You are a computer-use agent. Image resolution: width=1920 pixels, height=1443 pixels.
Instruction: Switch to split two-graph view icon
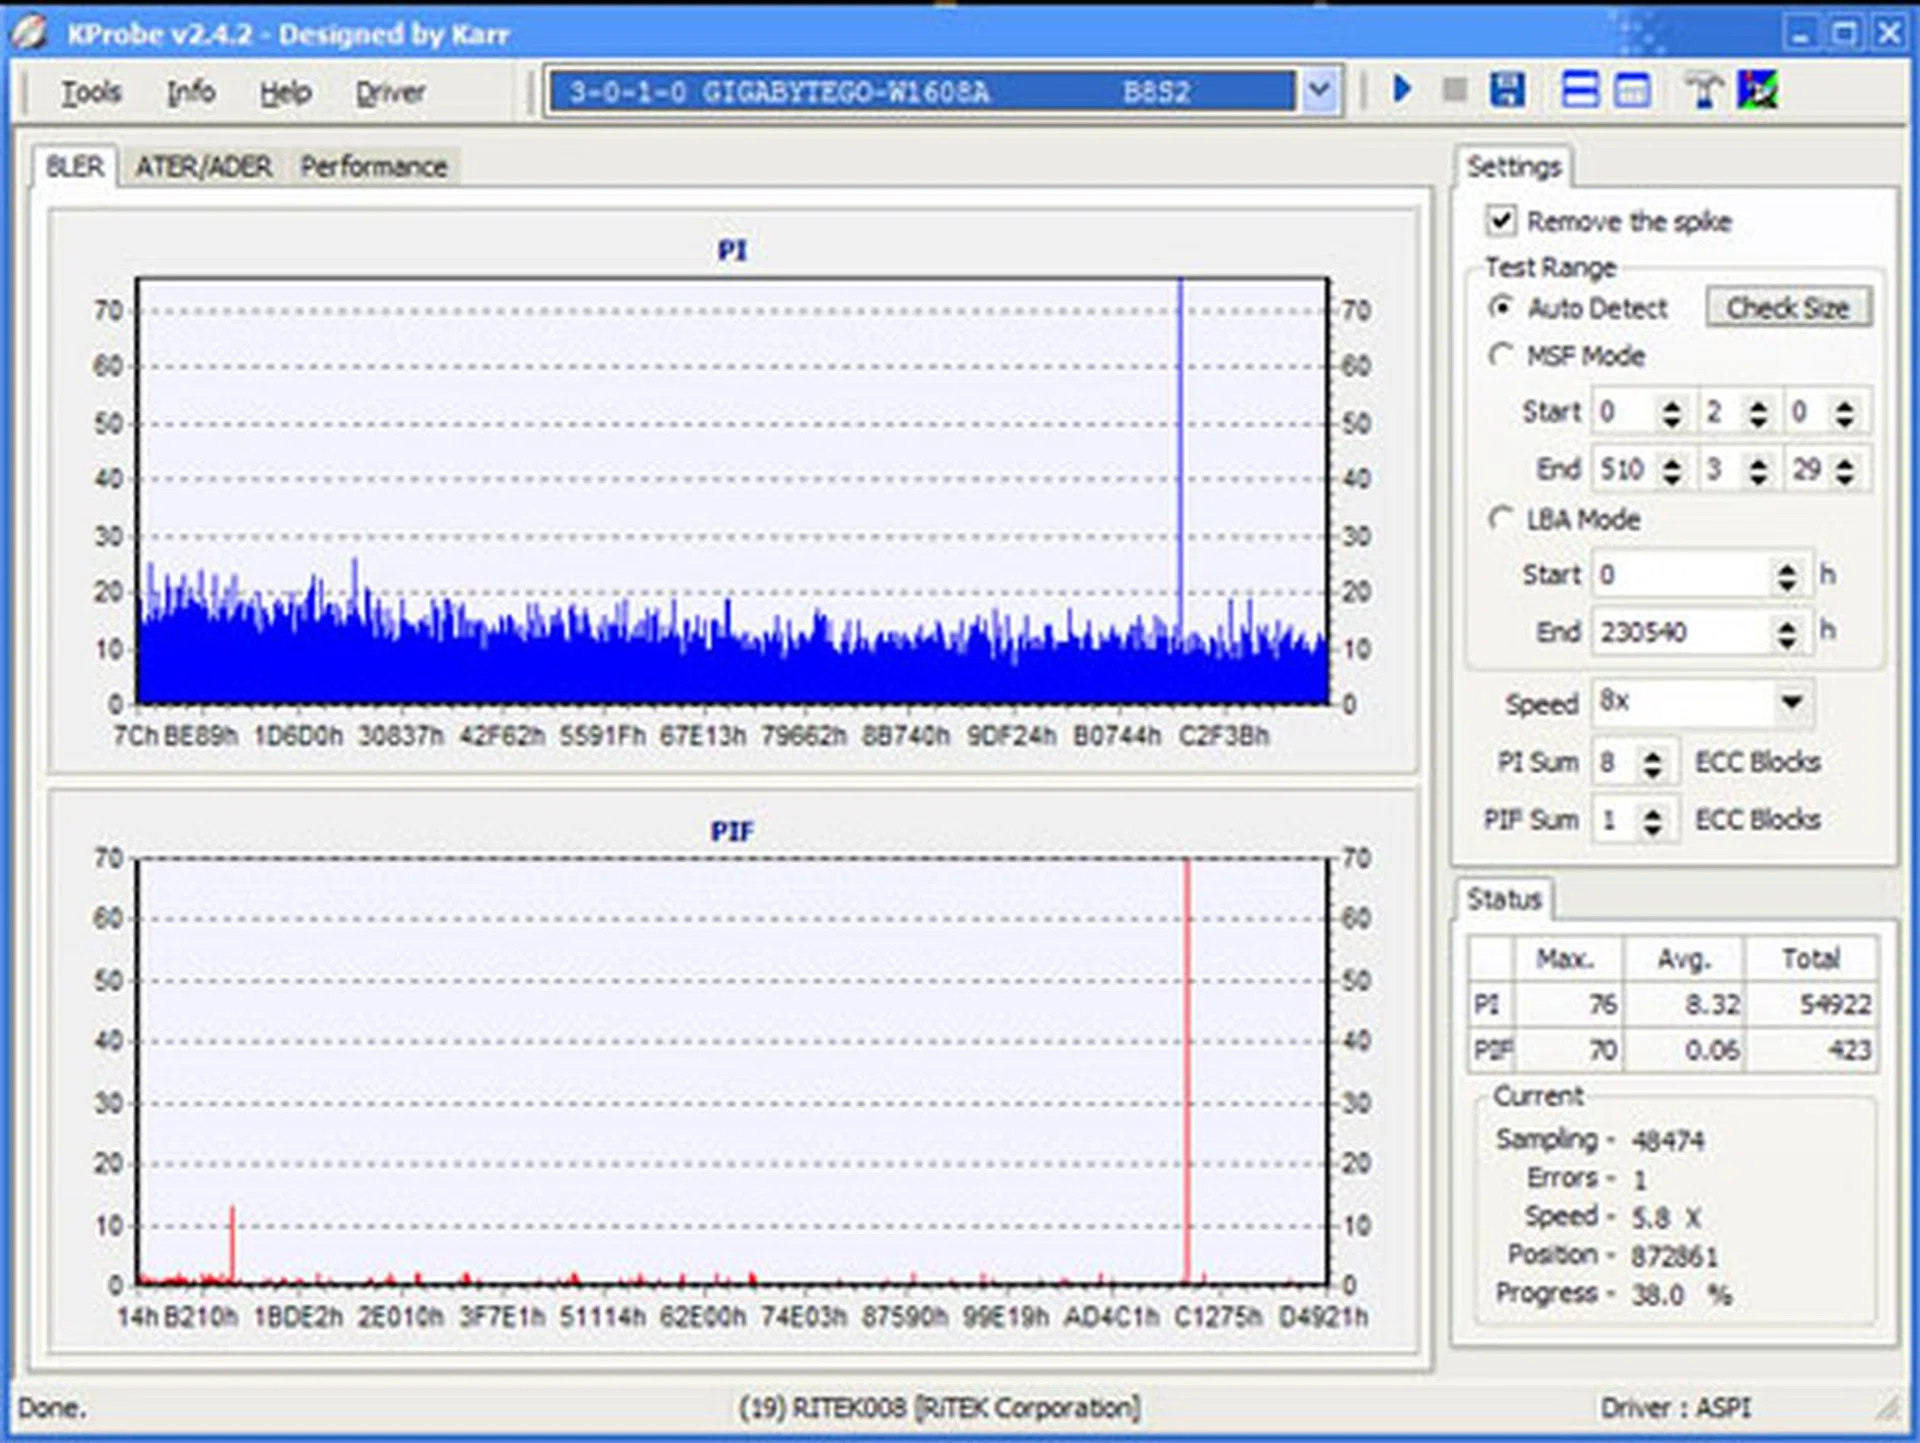coord(1580,90)
